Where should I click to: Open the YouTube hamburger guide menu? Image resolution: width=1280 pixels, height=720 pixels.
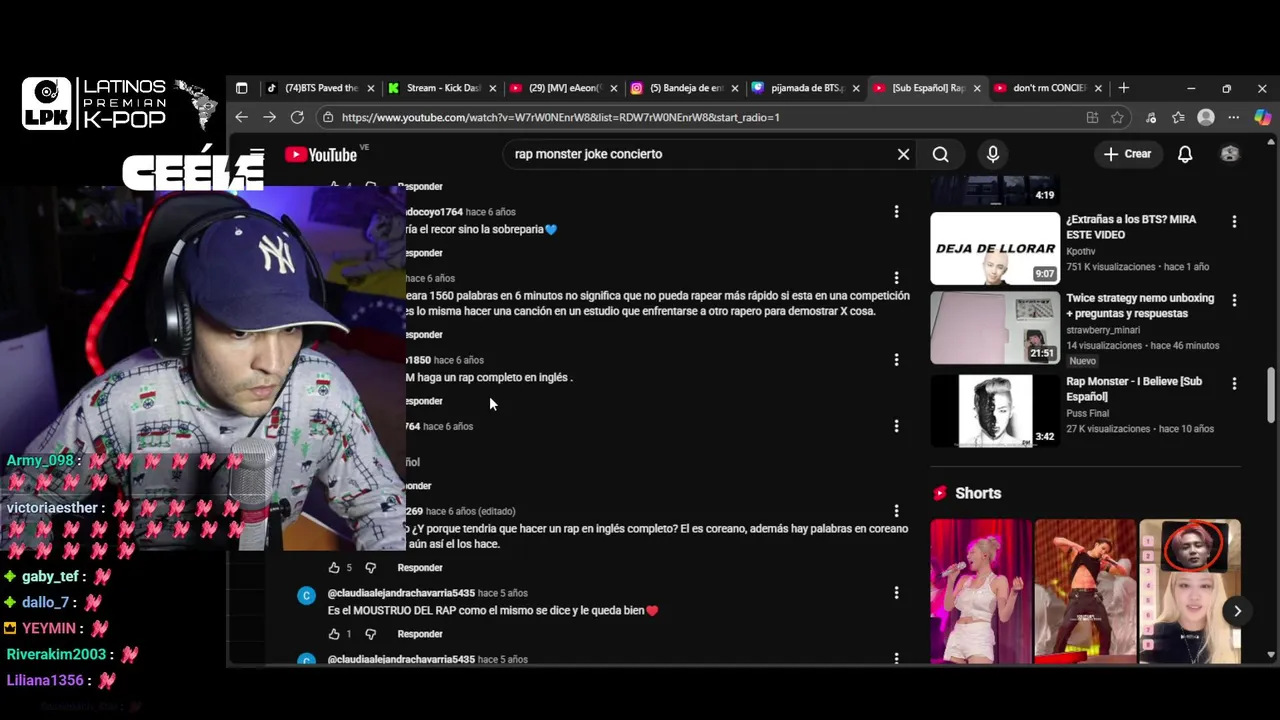click(x=257, y=154)
